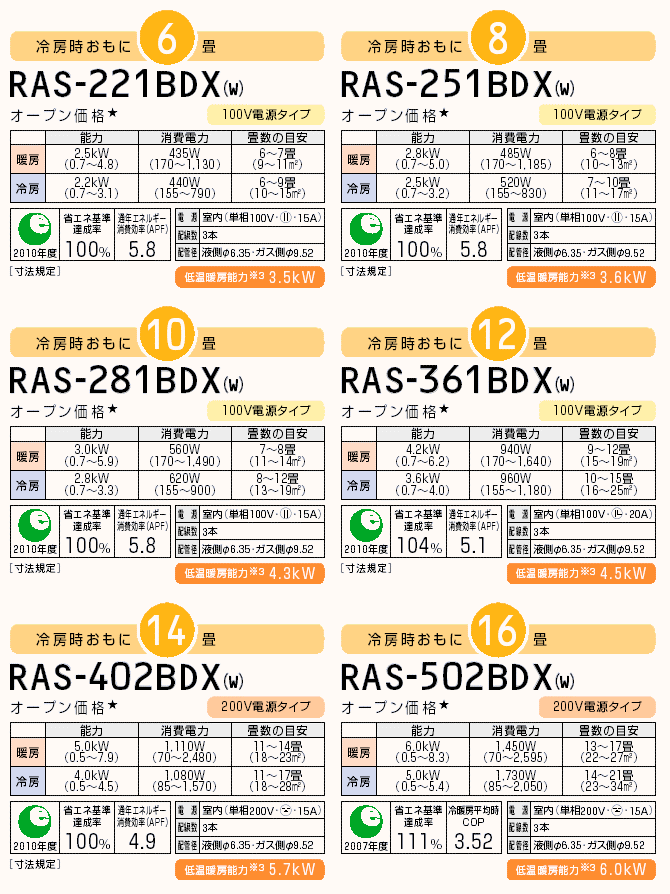Click the 低温暖房能力 5.7kW badge

point(250,869)
